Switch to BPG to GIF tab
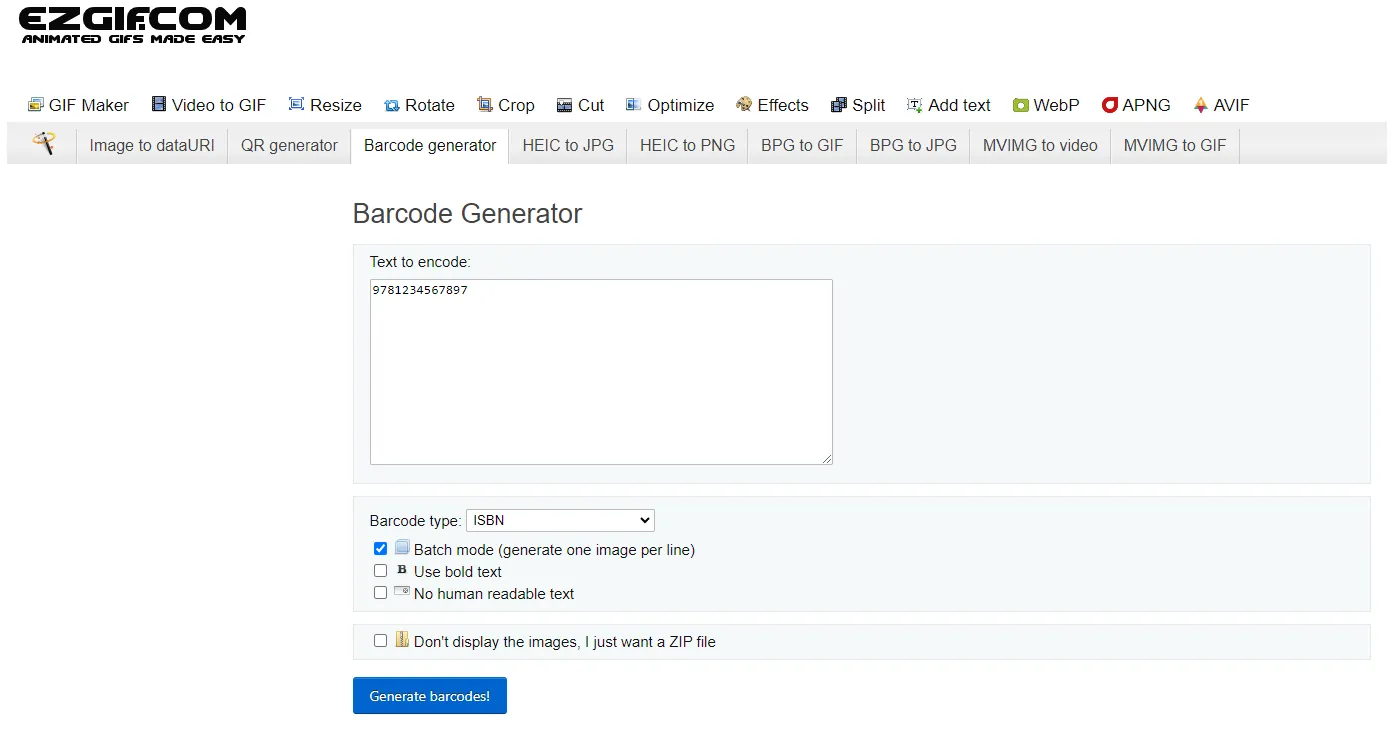The height and width of the screenshot is (730, 1395). pyautogui.click(x=802, y=145)
